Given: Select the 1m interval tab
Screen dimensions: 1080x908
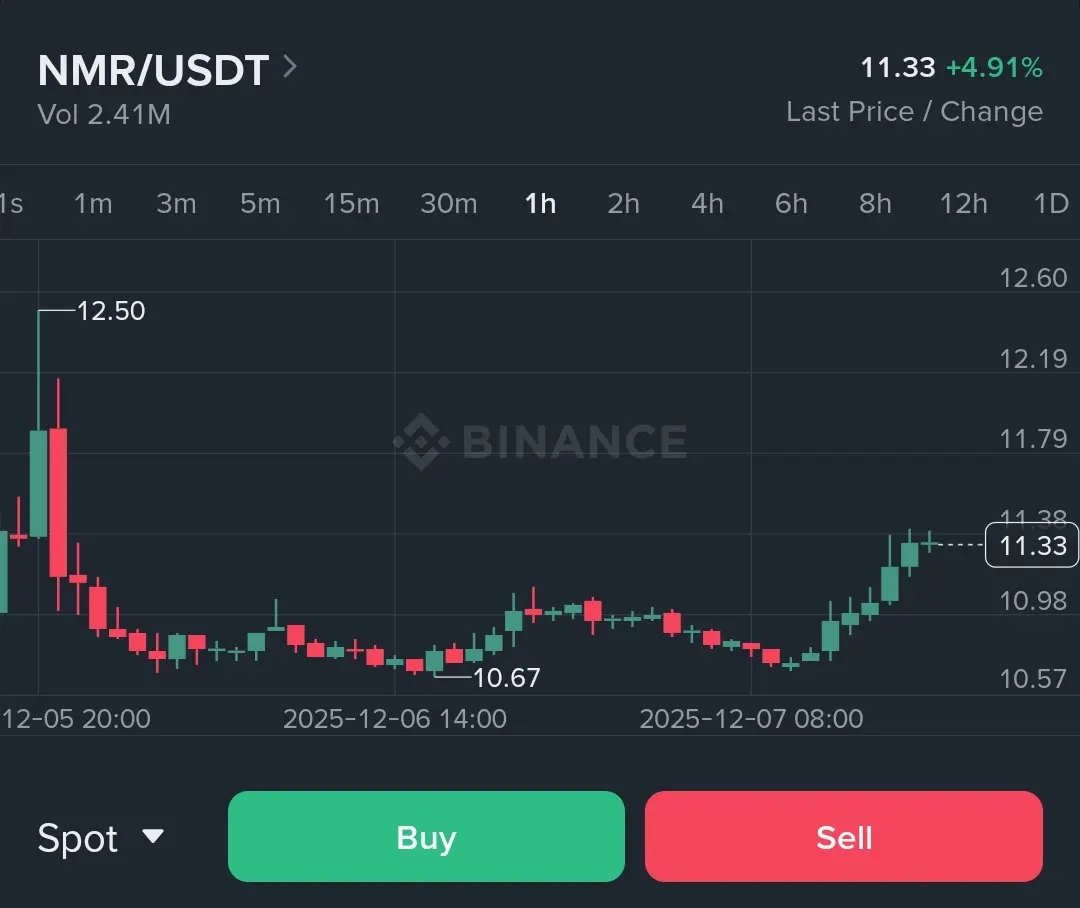Looking at the screenshot, I should (93, 203).
